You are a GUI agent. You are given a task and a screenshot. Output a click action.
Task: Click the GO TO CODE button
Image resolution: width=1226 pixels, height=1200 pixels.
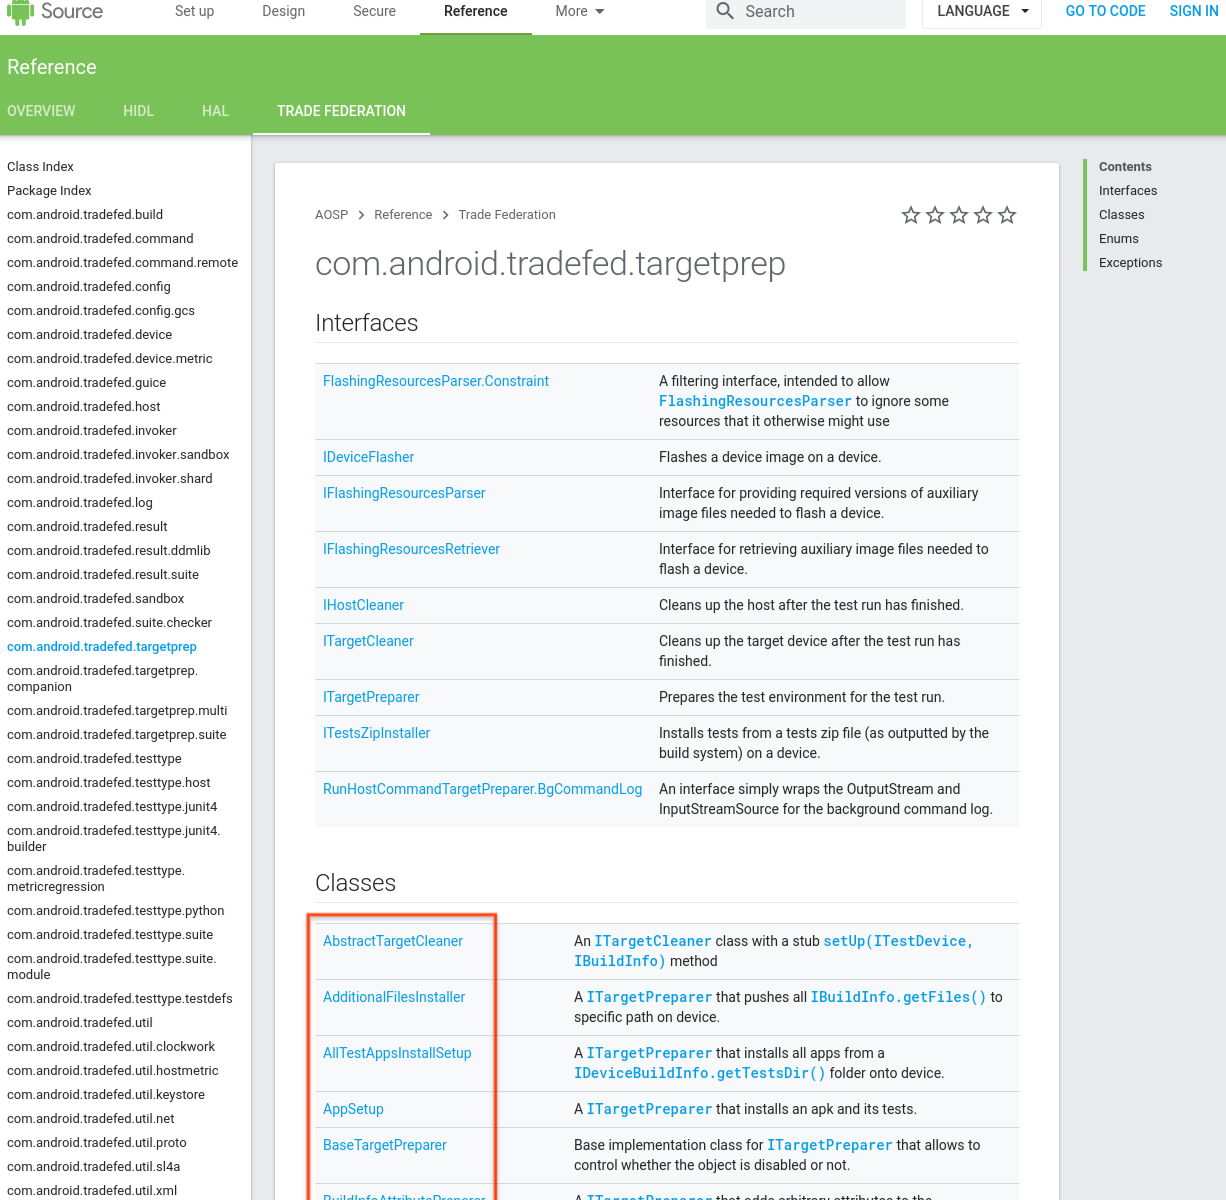(x=1105, y=11)
